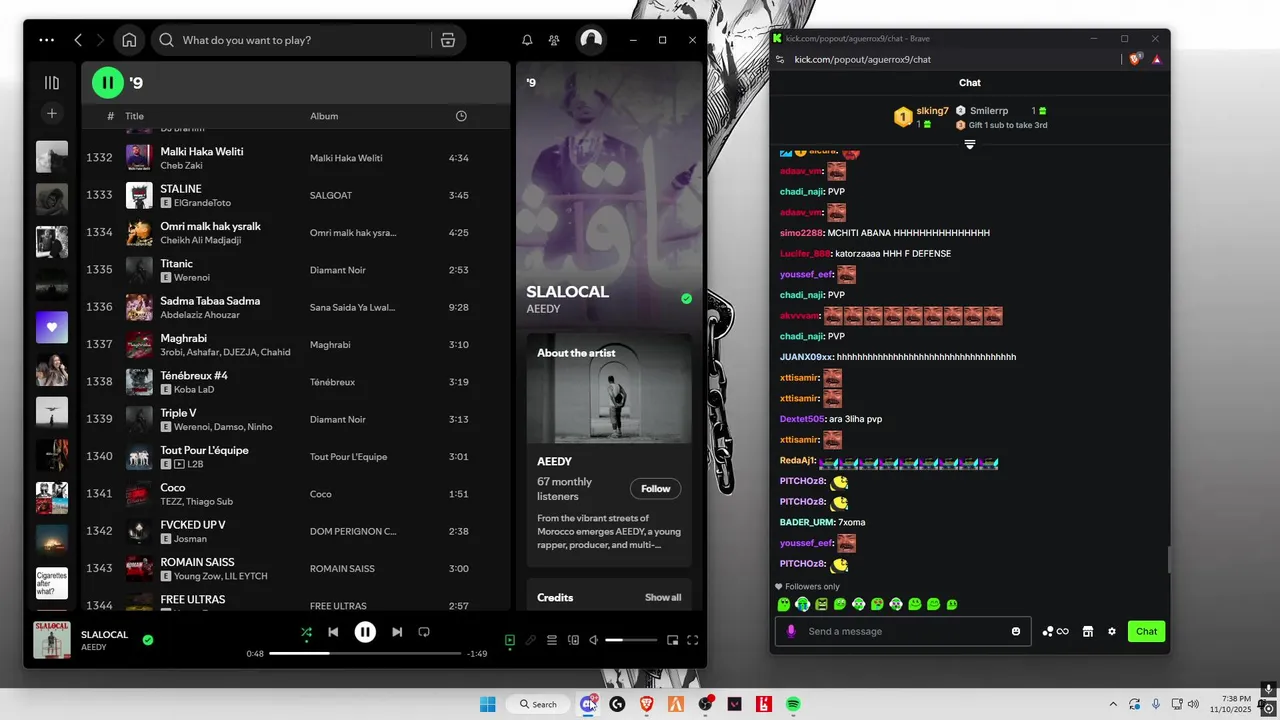Open About the artist image
Image resolution: width=1280 pixels, height=720 pixels.
[x=609, y=388]
